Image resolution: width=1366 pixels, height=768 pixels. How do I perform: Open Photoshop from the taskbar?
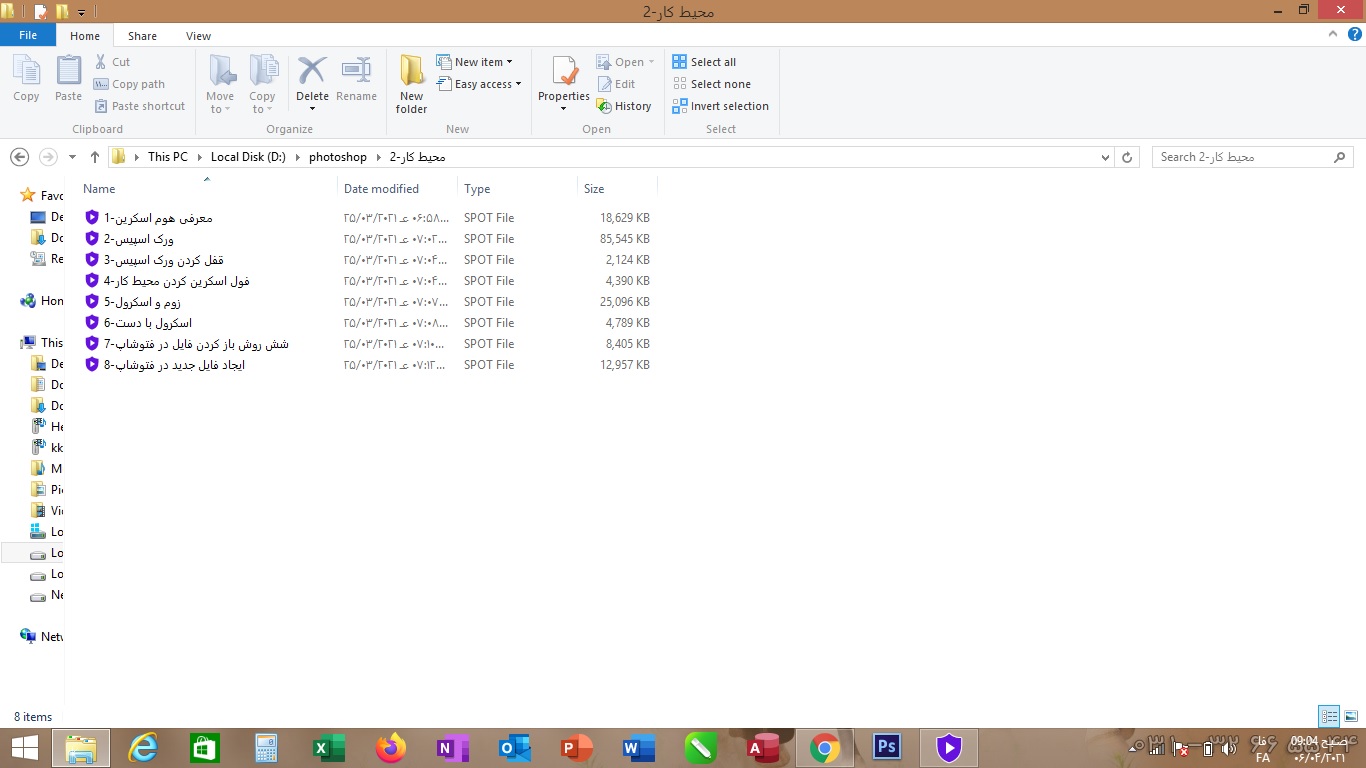[x=886, y=747]
